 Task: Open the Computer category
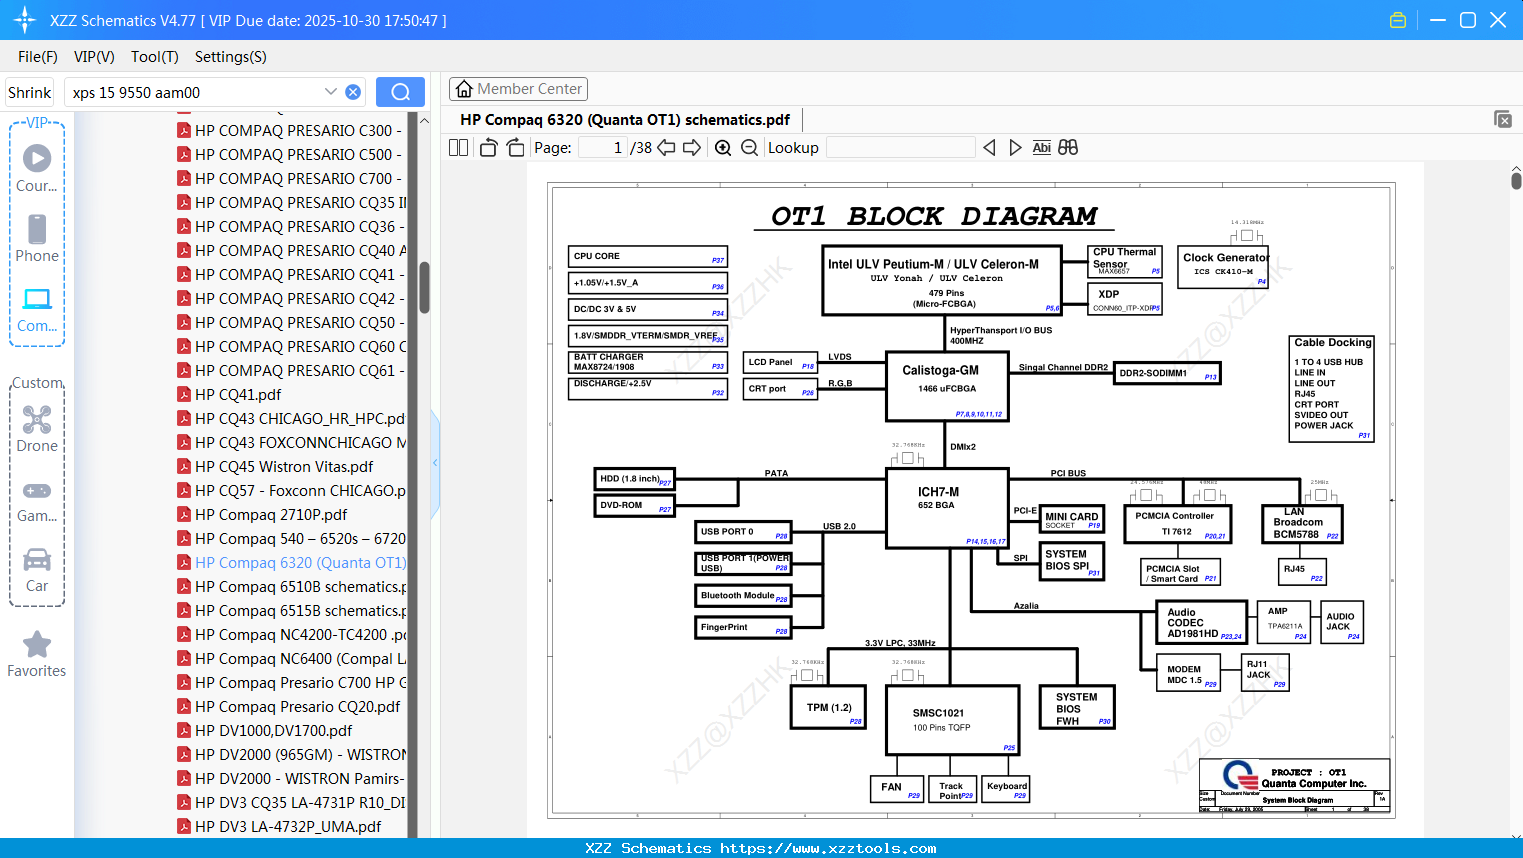coord(37,309)
